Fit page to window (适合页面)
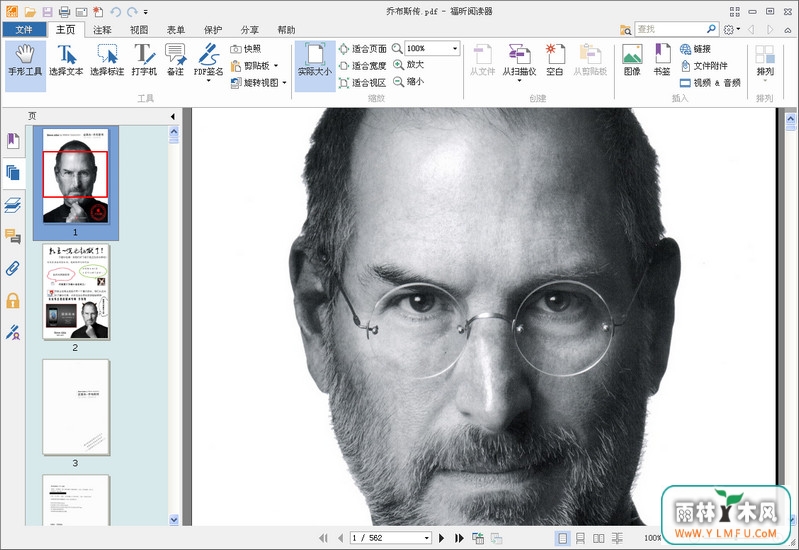The width and height of the screenshot is (799, 550). coord(363,49)
